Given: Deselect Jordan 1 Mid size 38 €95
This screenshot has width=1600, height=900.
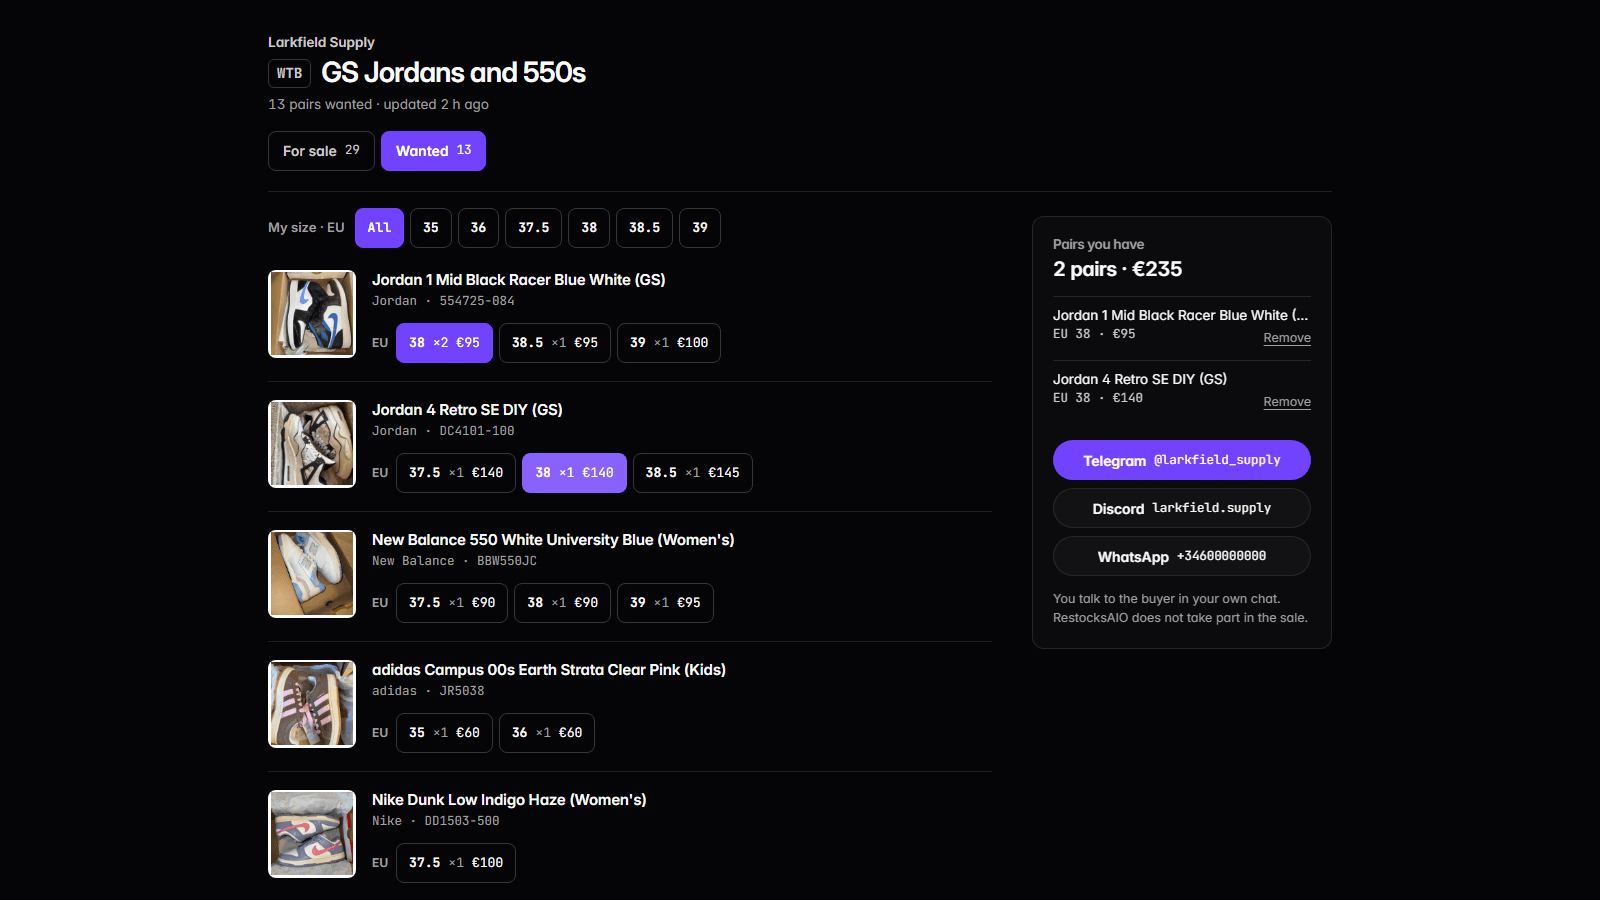Looking at the screenshot, I should click(444, 343).
